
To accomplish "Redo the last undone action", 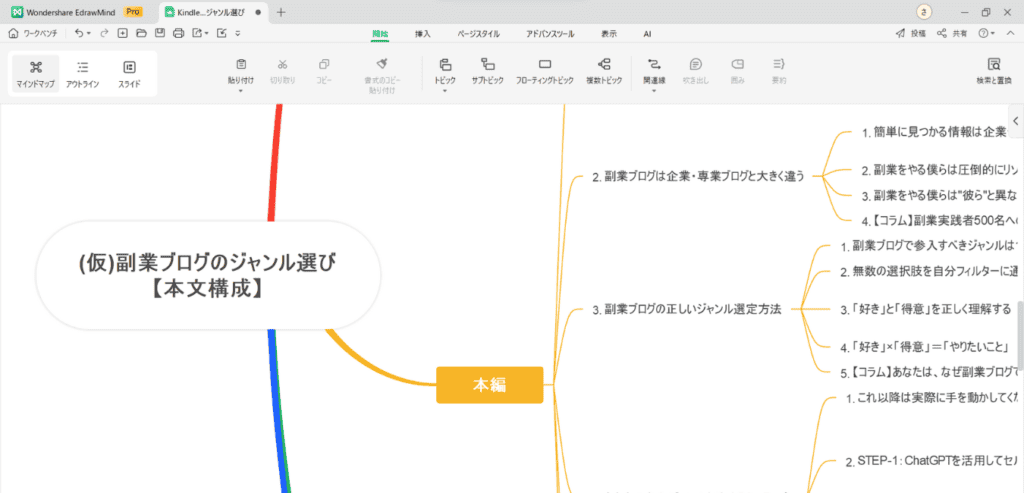I will tap(104, 33).
